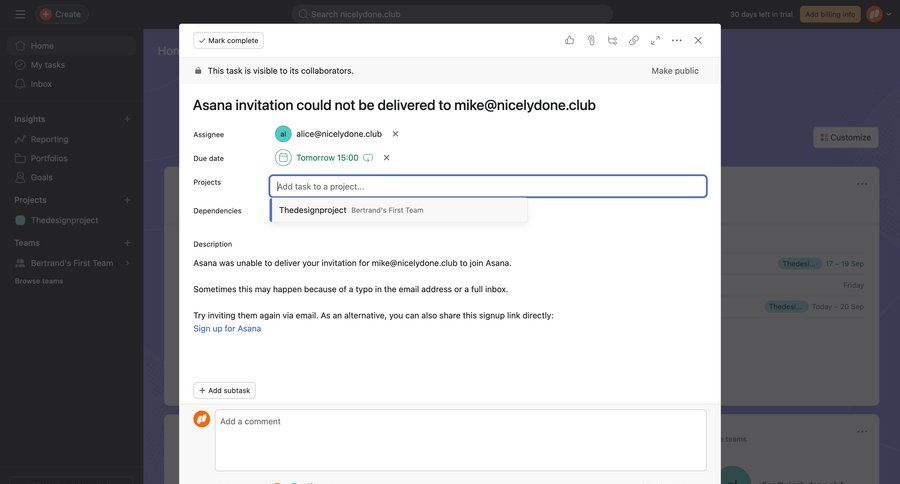The height and width of the screenshot is (484, 900).
Task: Click the repeat icon next to due date
Action: click(368, 158)
